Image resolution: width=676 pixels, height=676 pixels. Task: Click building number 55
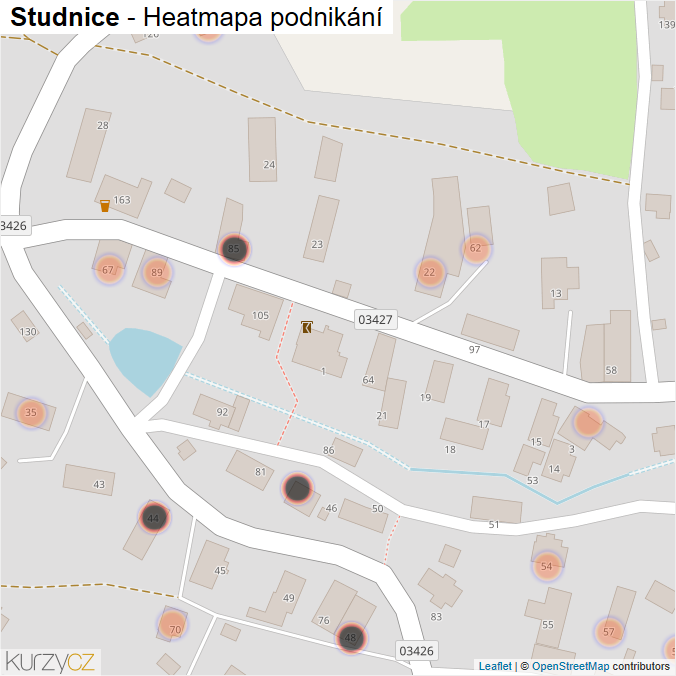(x=548, y=625)
